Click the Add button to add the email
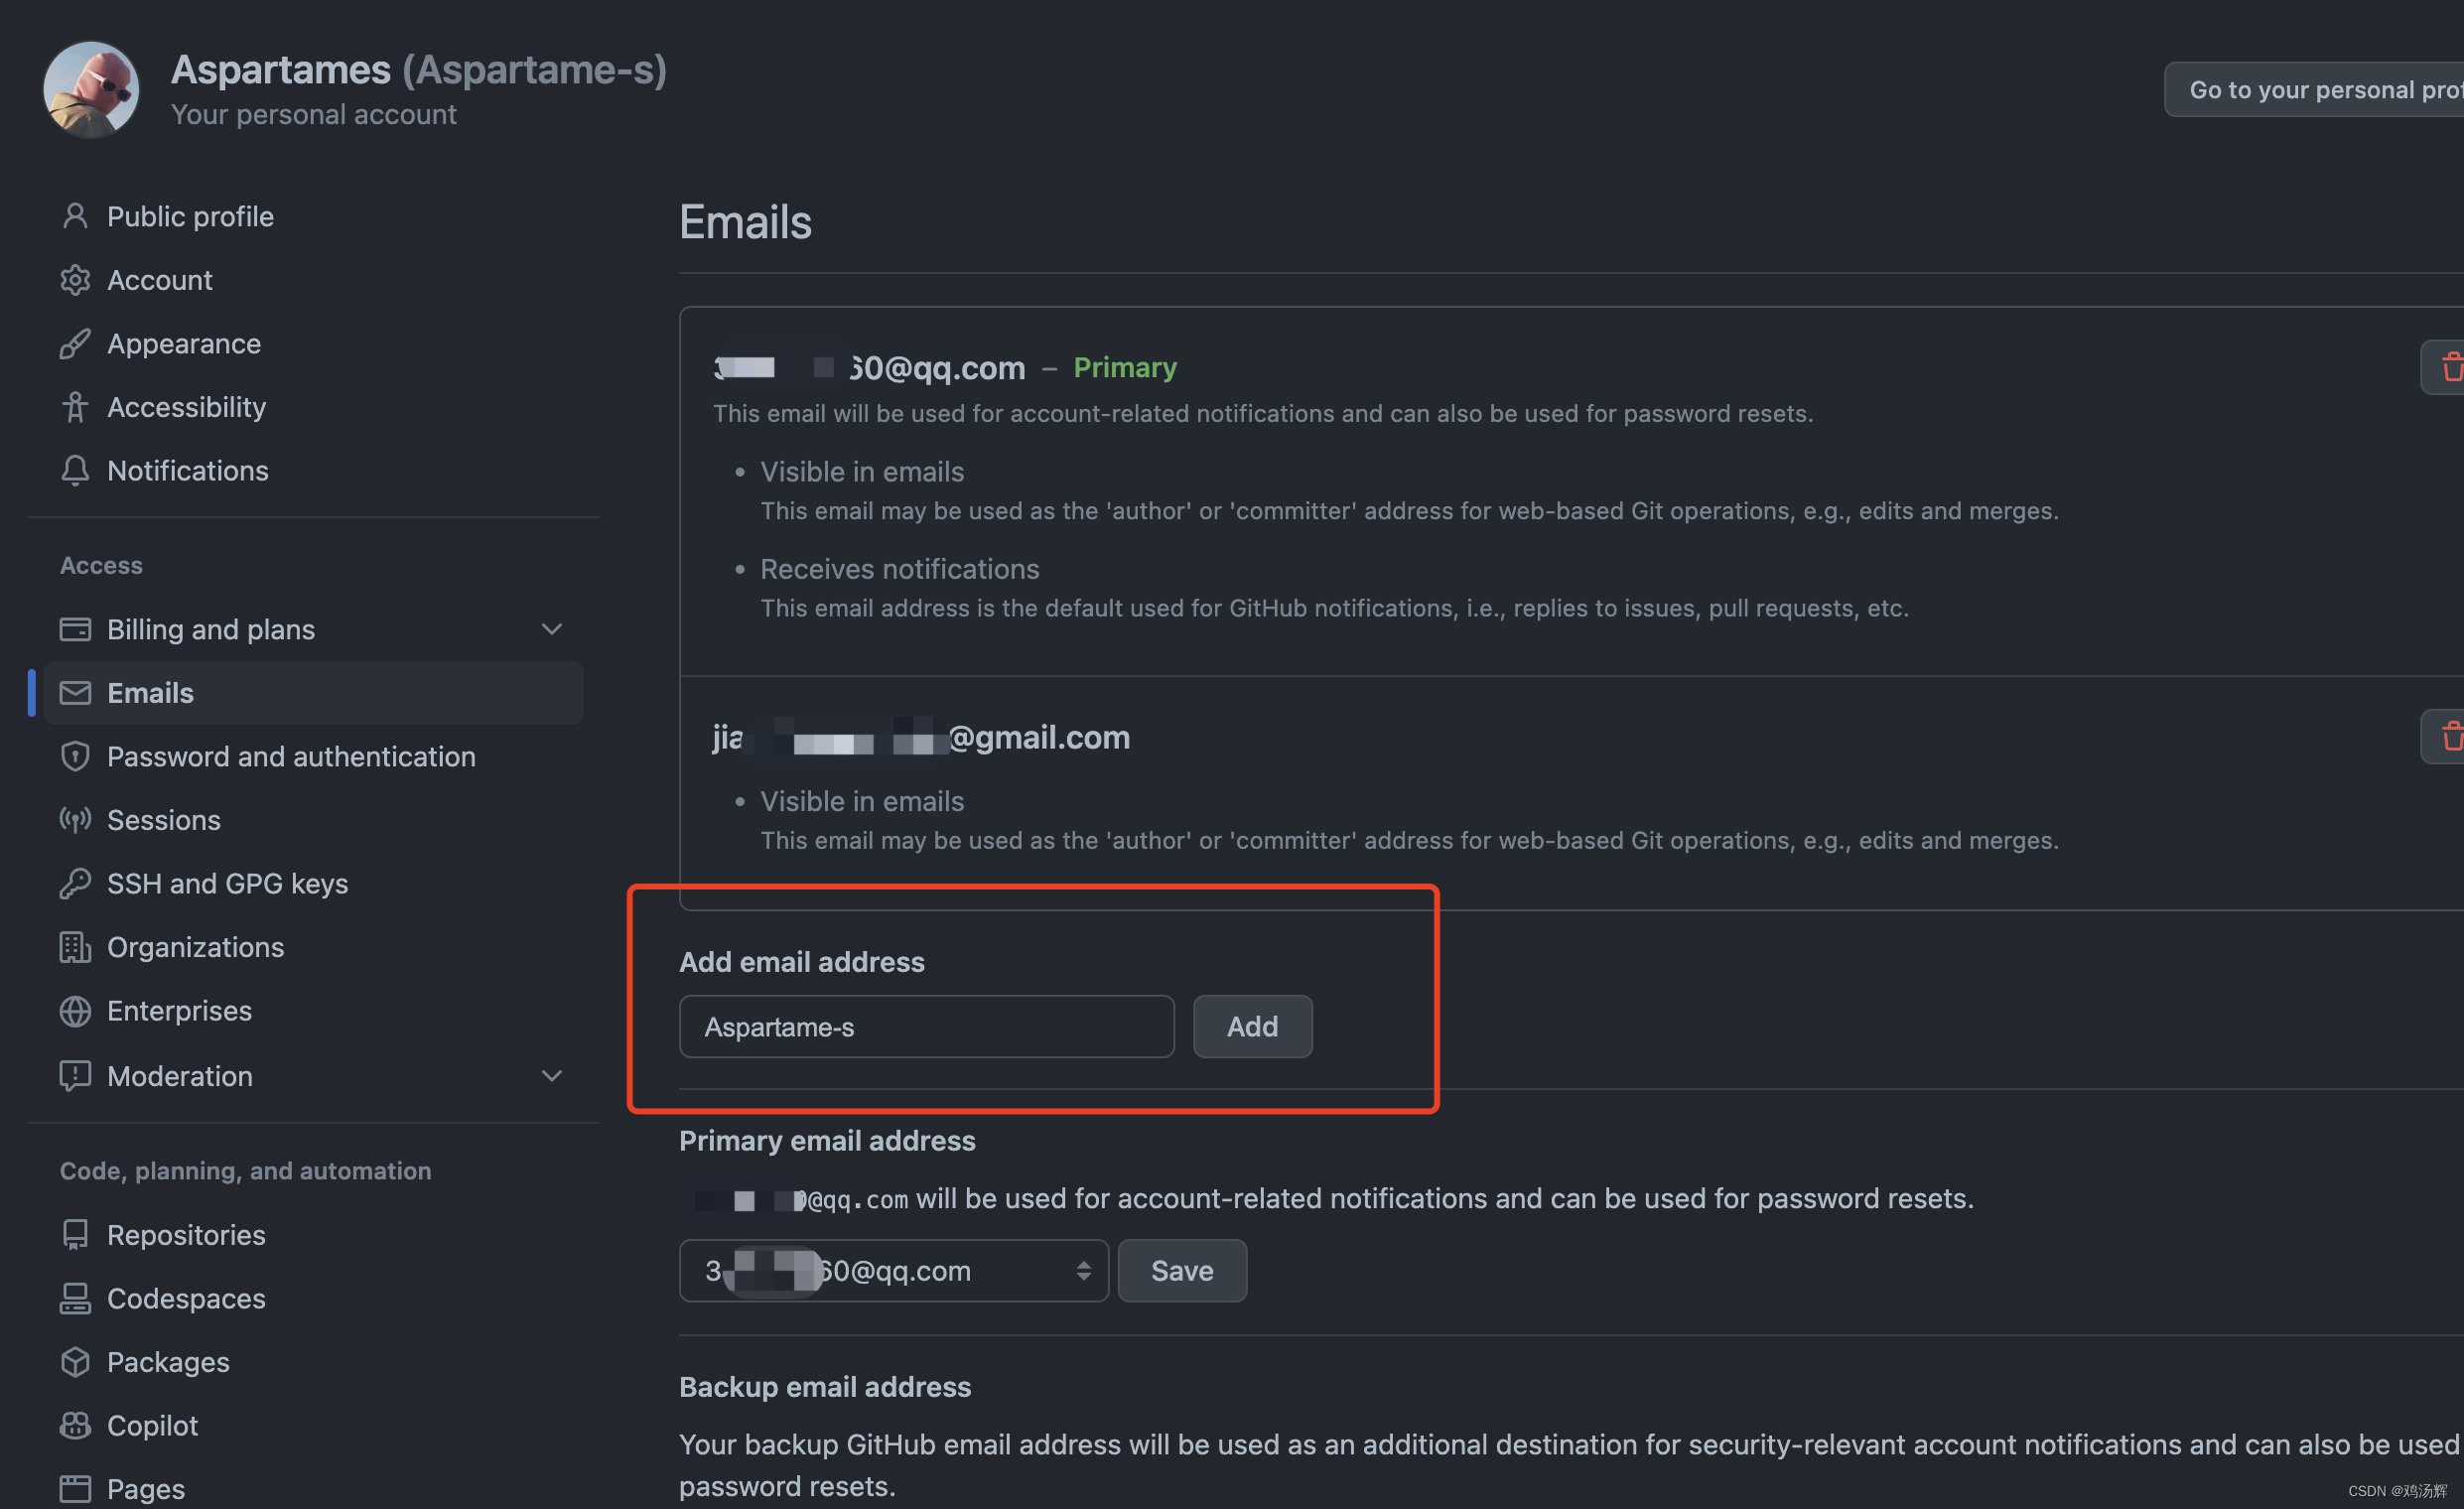2464x1509 pixels. point(1252,1026)
